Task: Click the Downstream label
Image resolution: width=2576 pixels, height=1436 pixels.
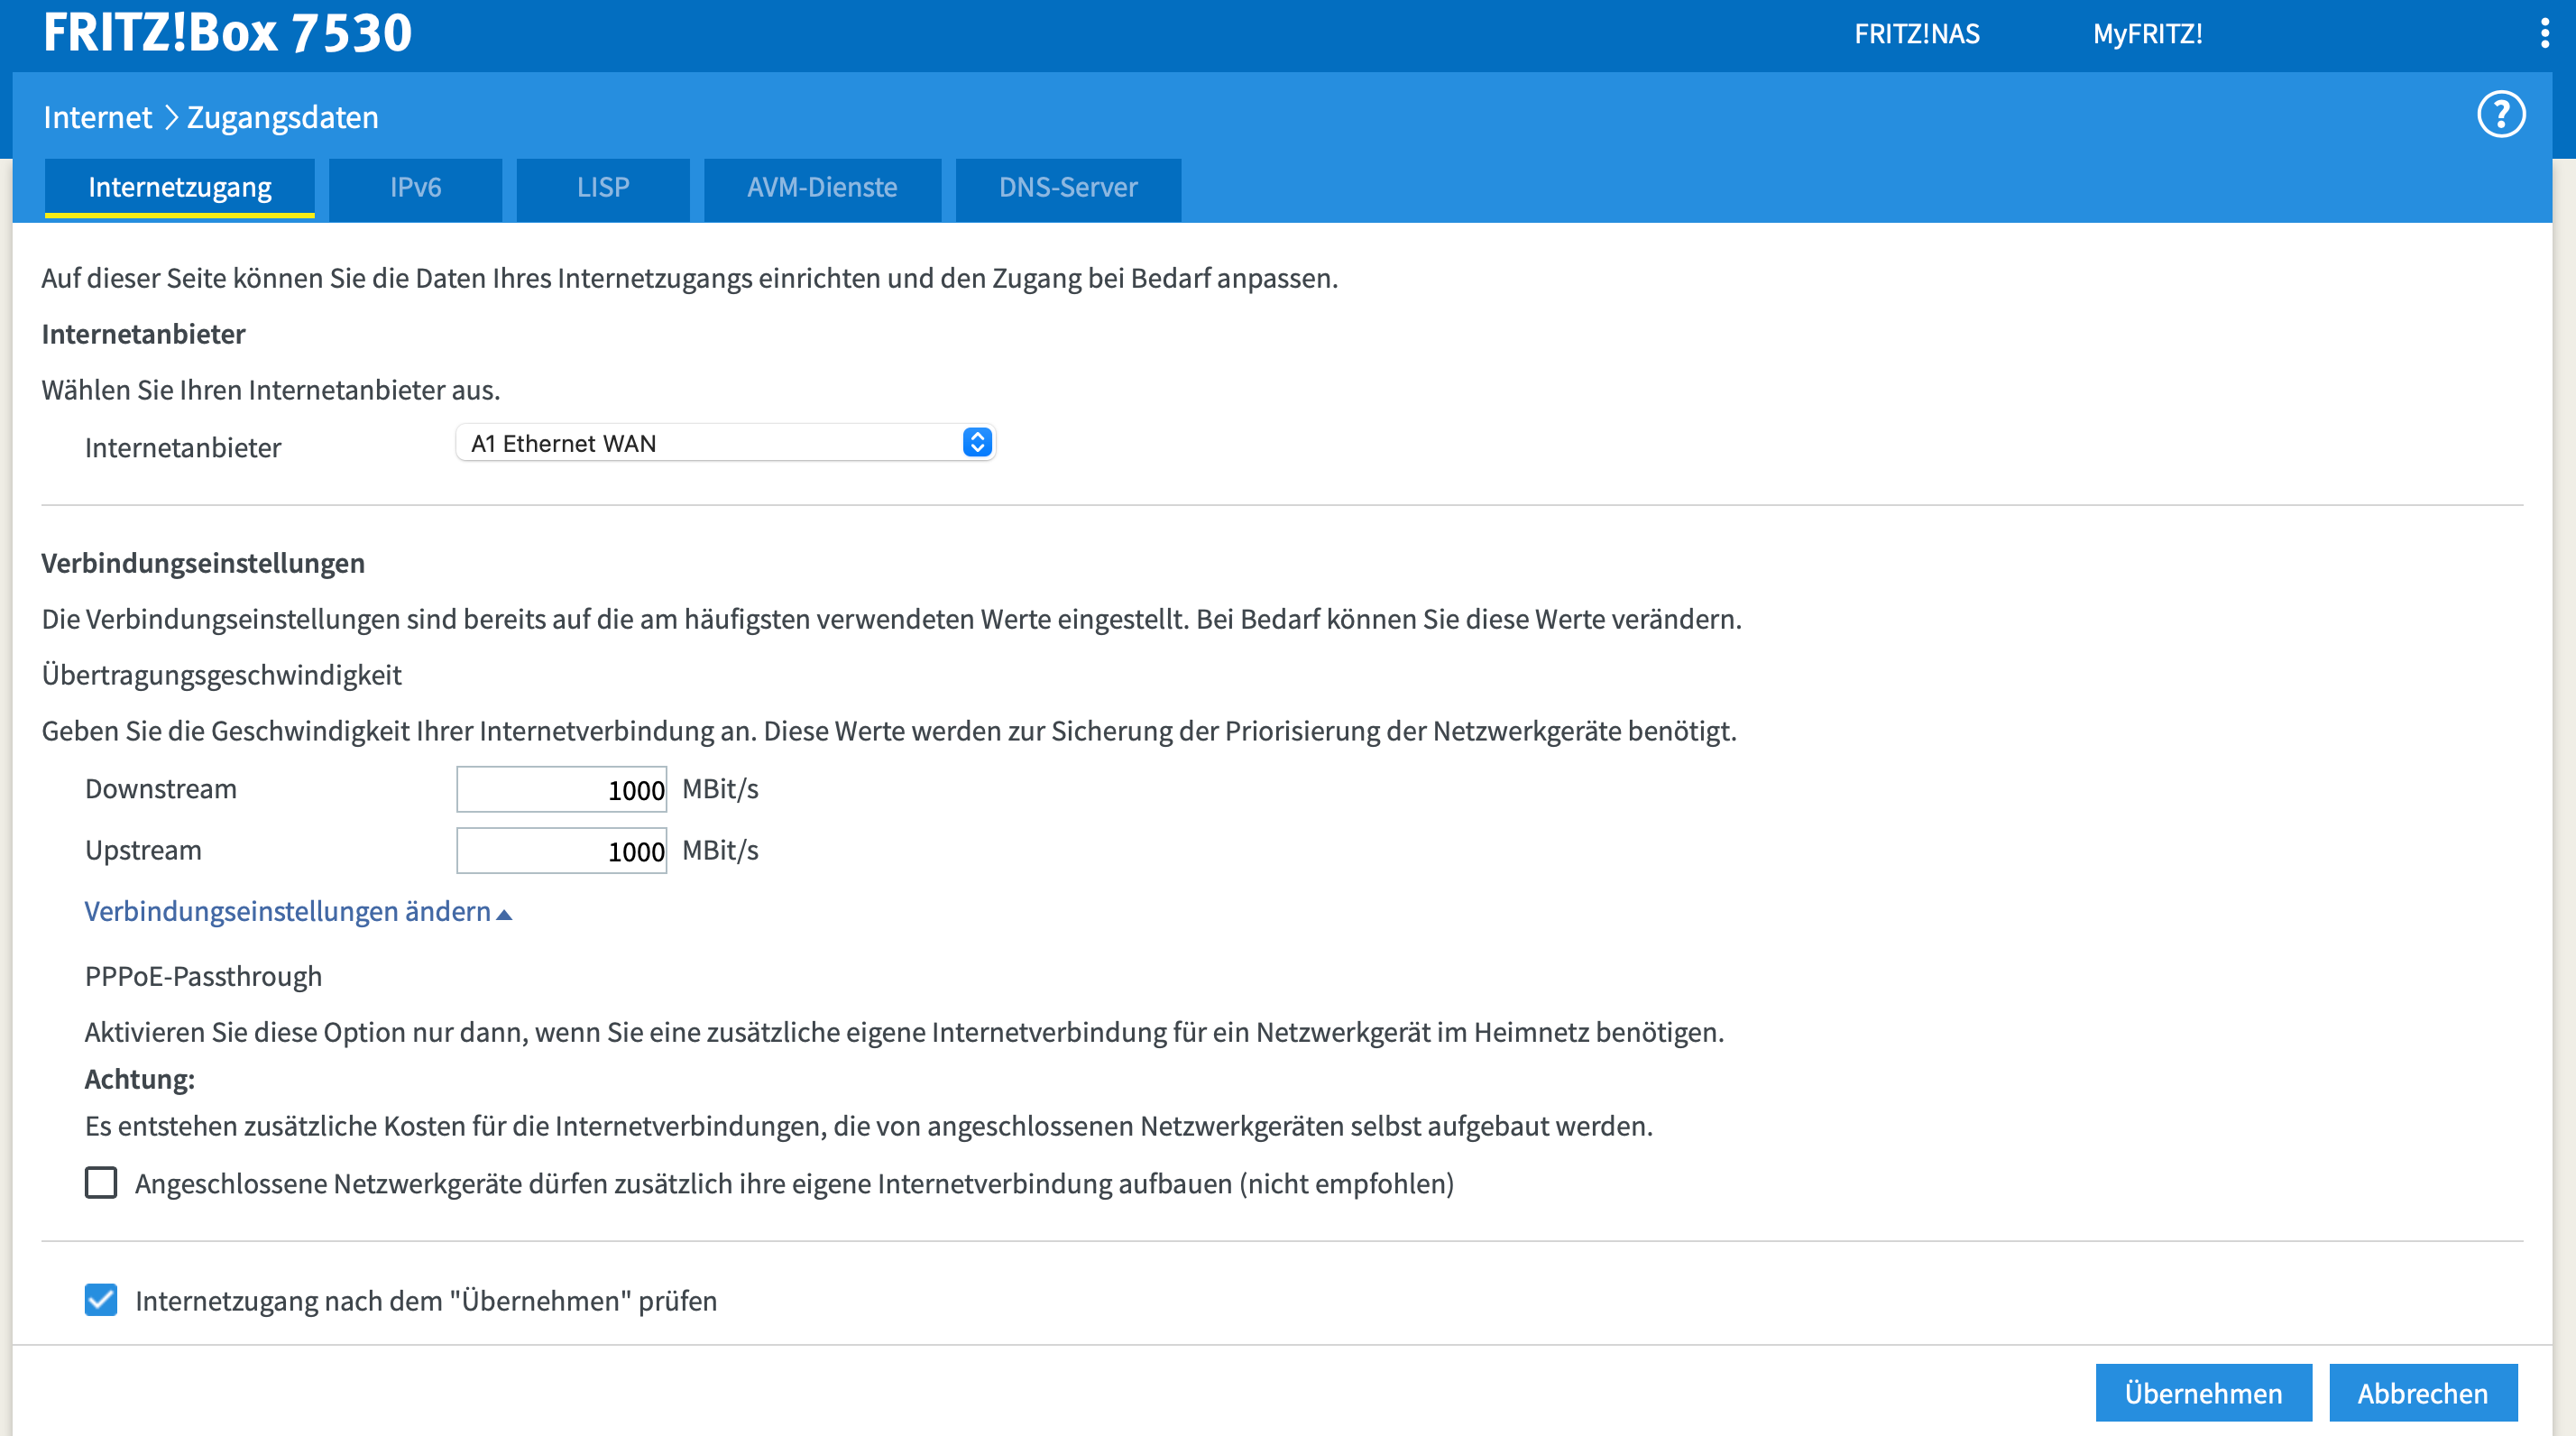Action: click(160, 789)
